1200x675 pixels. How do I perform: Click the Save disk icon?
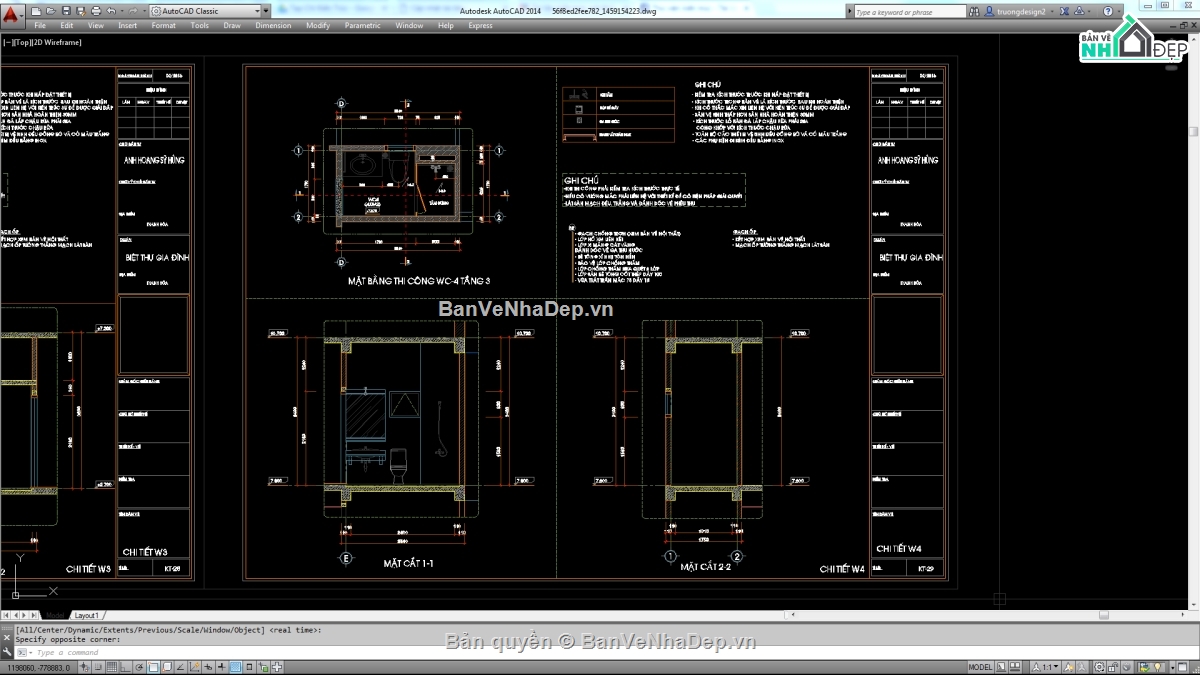pos(65,11)
